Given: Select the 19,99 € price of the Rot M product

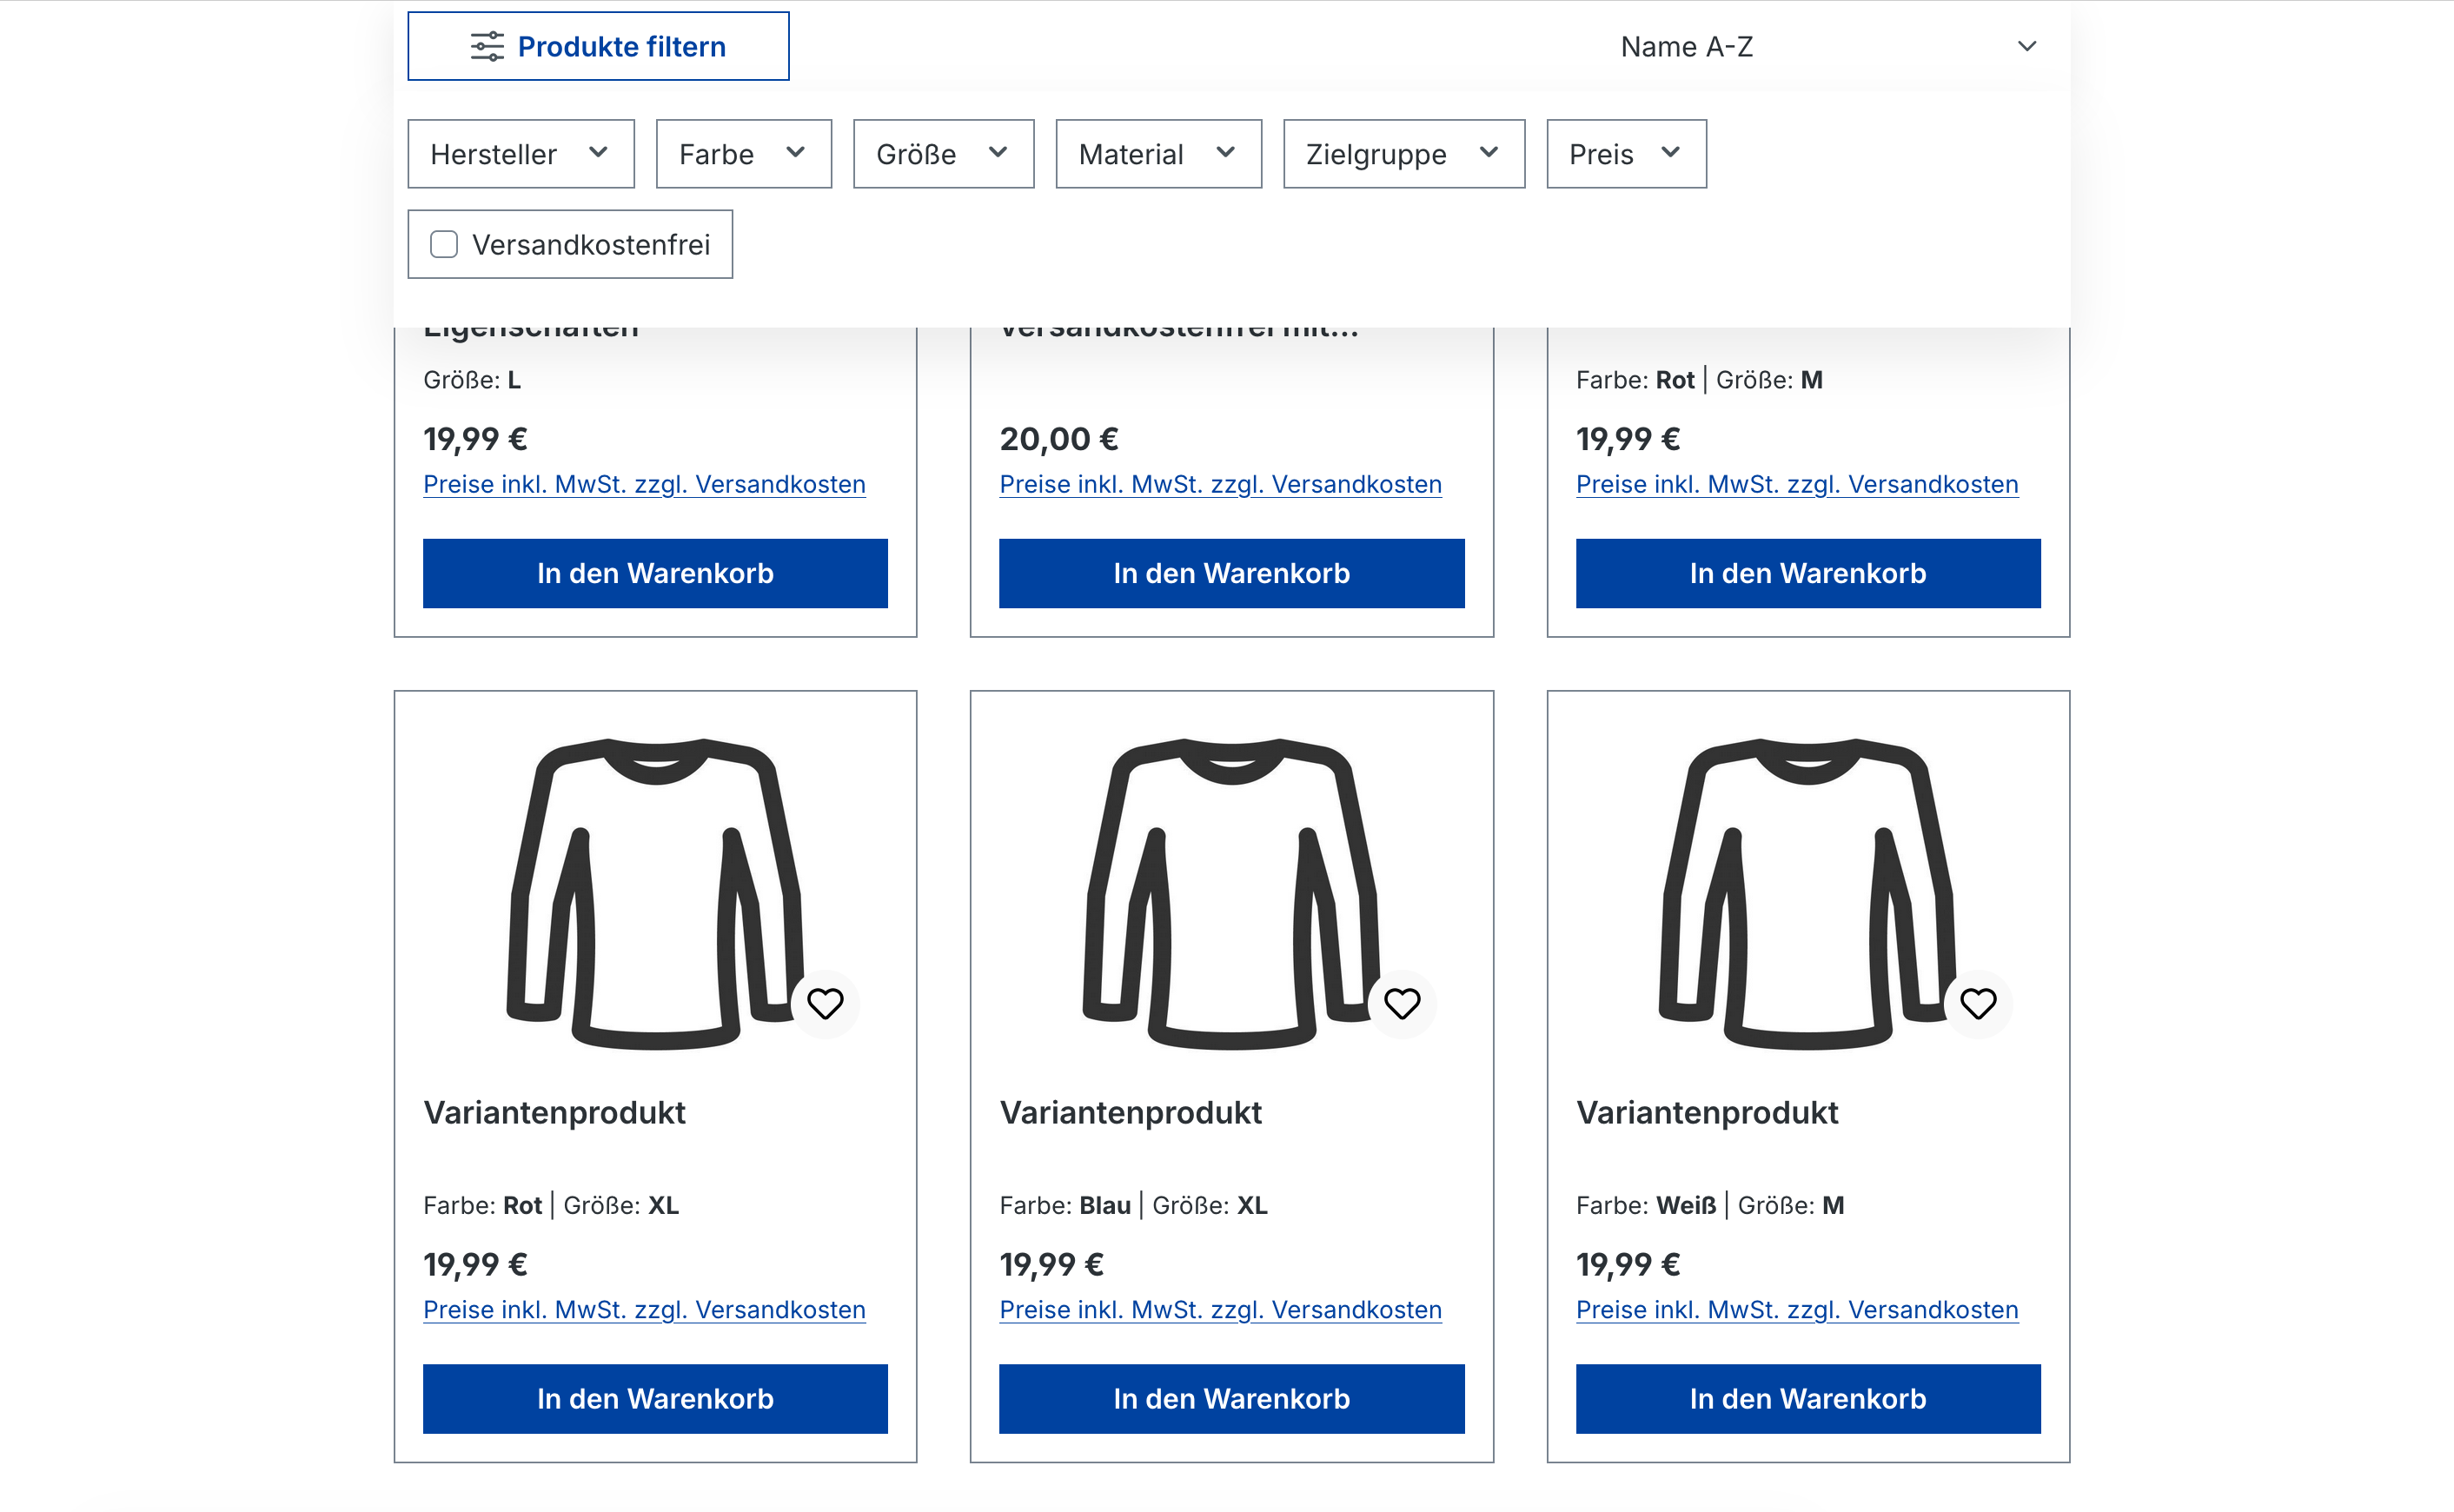Looking at the screenshot, I should (x=1628, y=438).
